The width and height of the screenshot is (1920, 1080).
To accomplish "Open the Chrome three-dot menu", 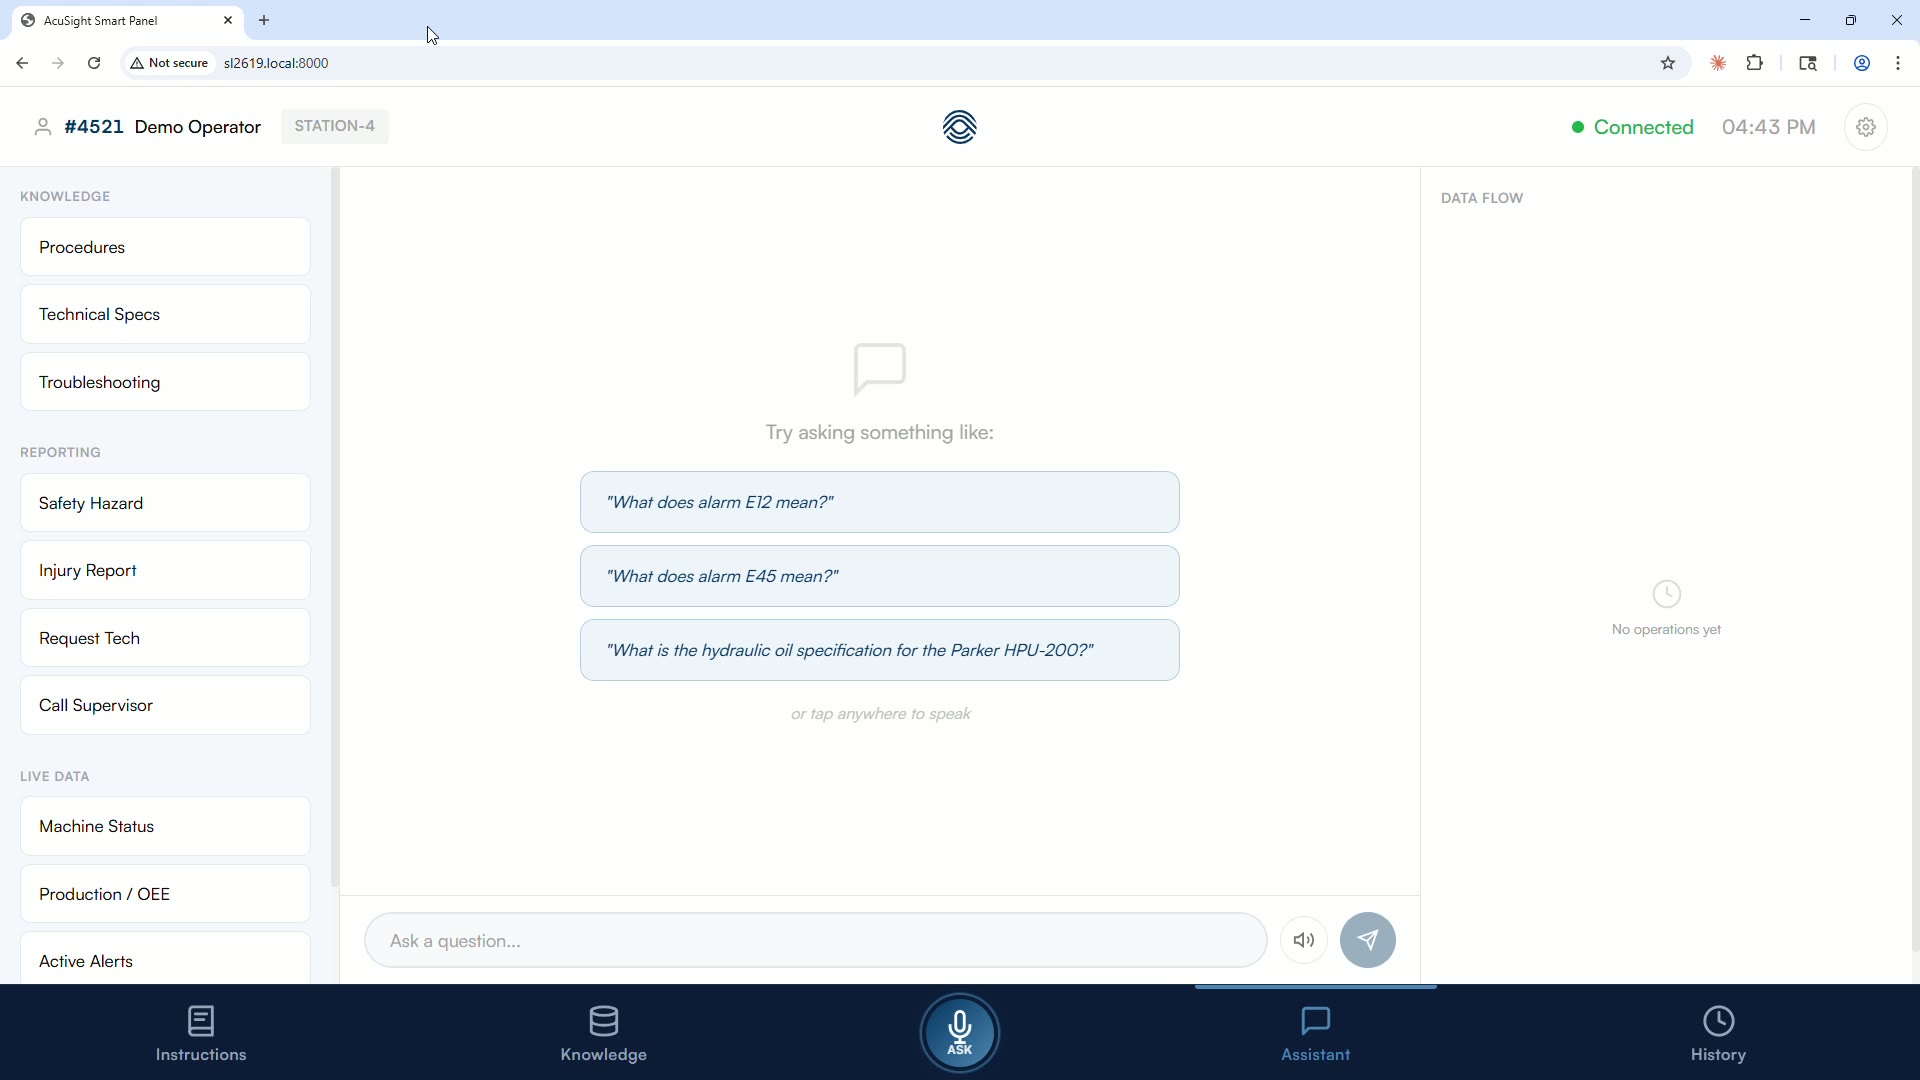I will tap(1898, 63).
